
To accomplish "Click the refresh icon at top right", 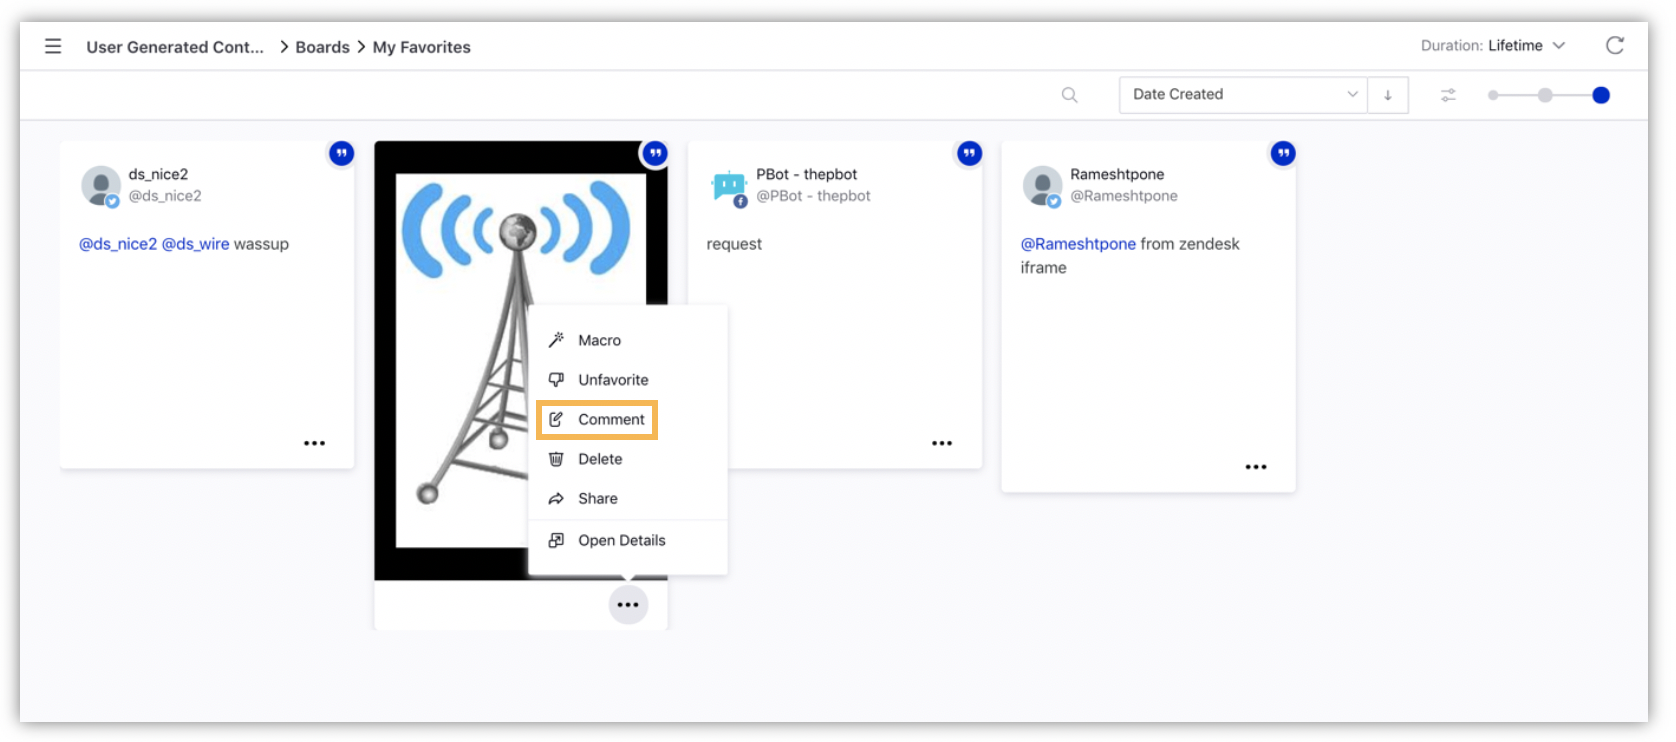I will coord(1614,45).
